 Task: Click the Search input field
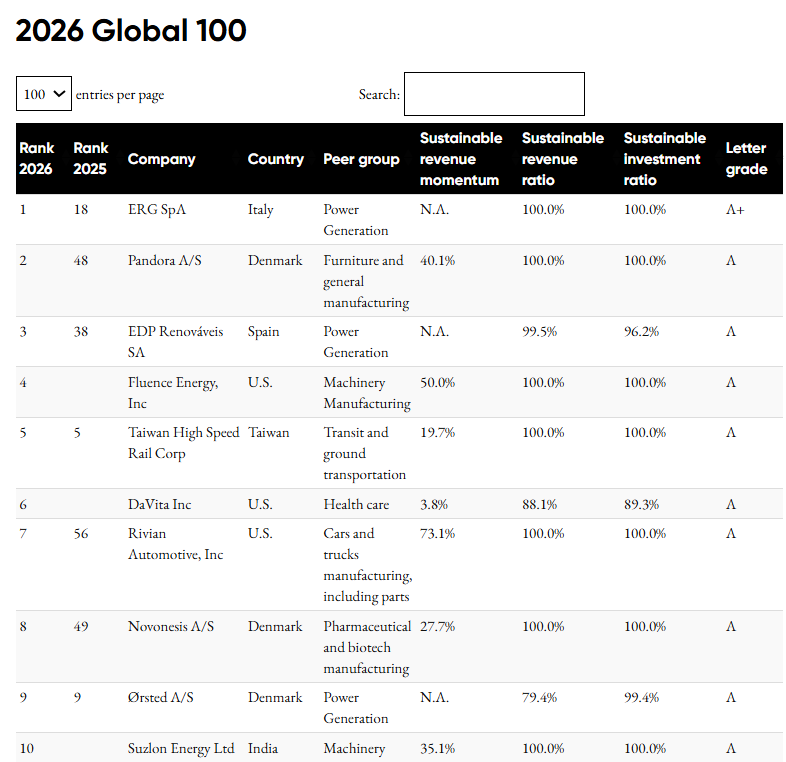[494, 94]
